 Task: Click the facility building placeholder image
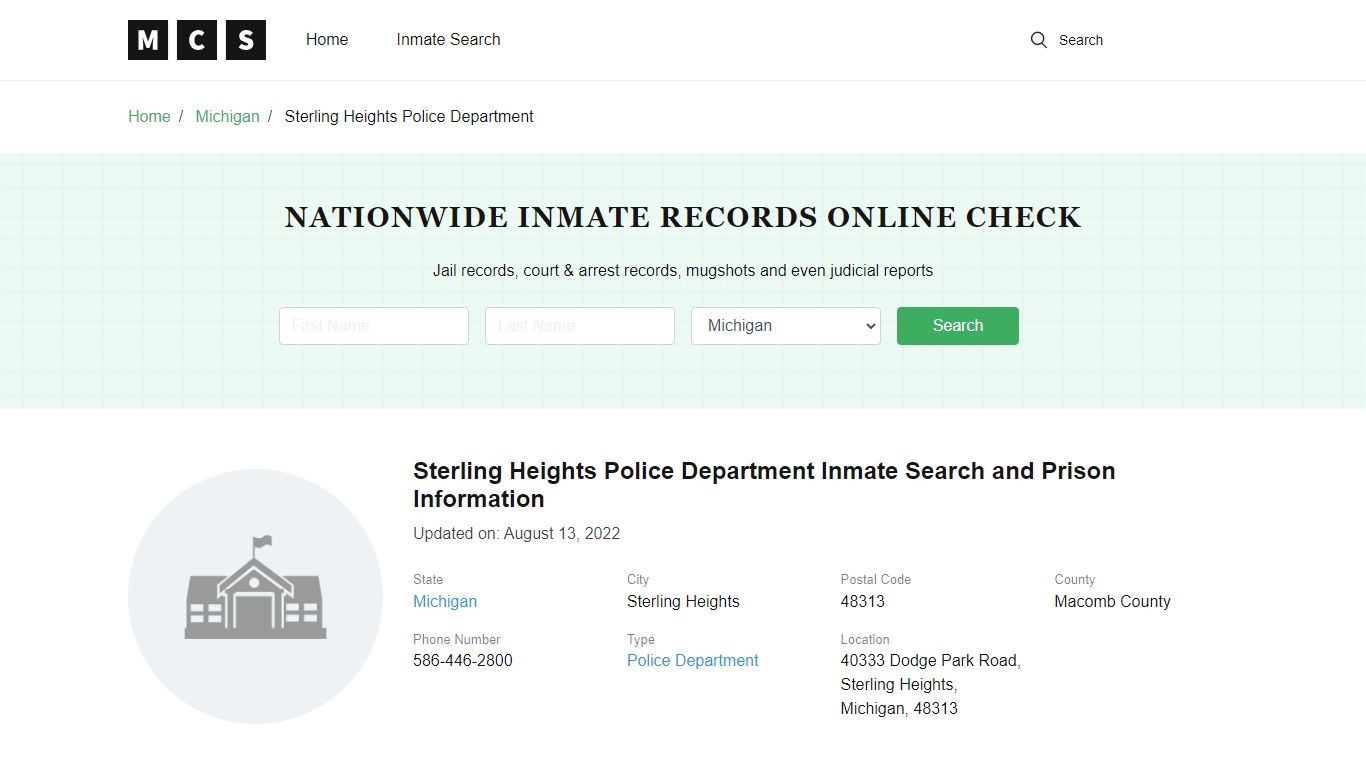tap(255, 596)
